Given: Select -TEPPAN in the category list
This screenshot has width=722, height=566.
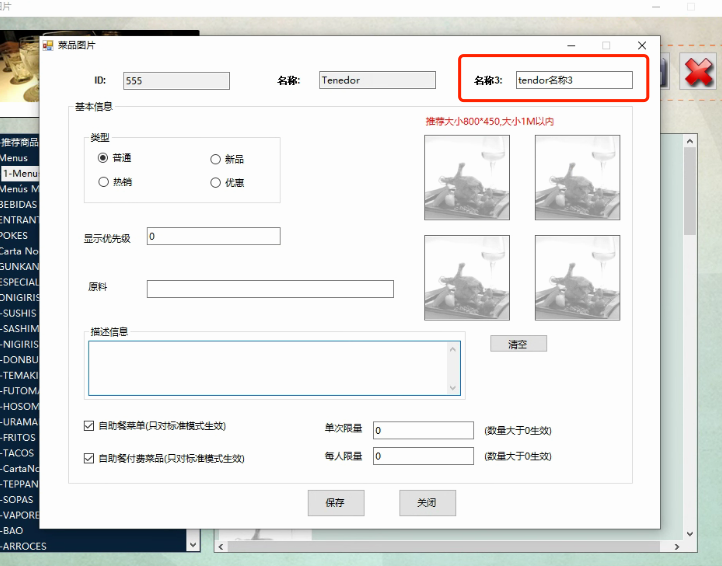Looking at the screenshot, I should click(19, 484).
